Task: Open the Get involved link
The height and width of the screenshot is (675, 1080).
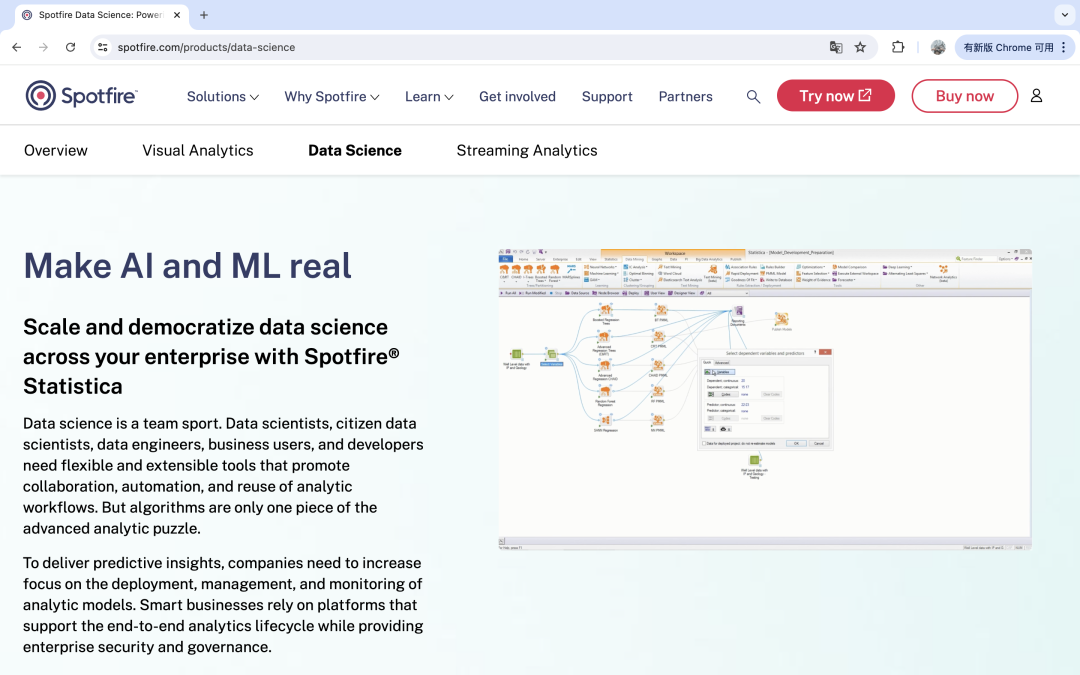Action: tap(517, 97)
